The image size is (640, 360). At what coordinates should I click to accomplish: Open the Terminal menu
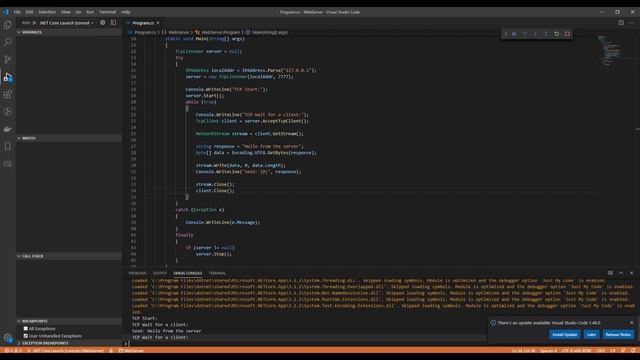pyautogui.click(x=107, y=12)
